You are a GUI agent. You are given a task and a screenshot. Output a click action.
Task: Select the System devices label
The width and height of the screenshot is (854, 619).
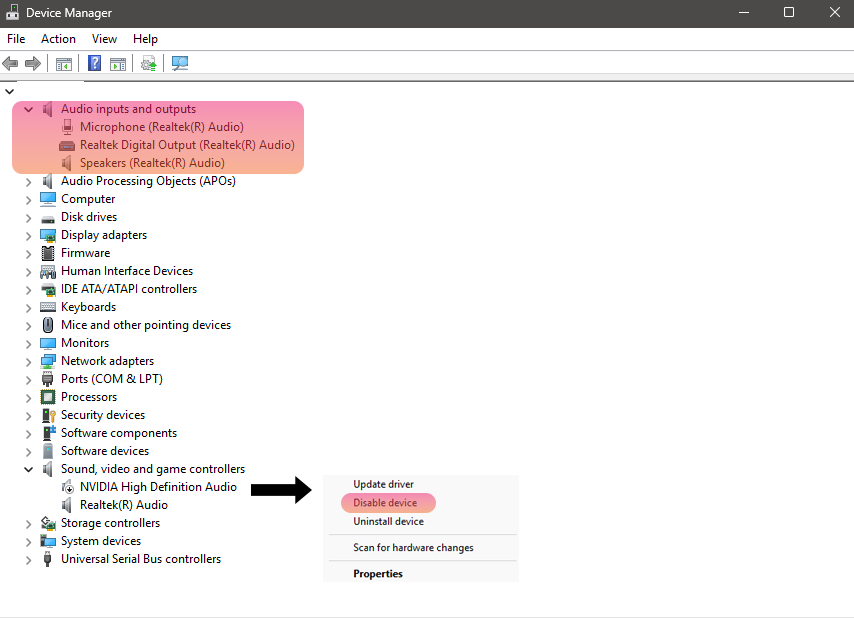(x=101, y=541)
